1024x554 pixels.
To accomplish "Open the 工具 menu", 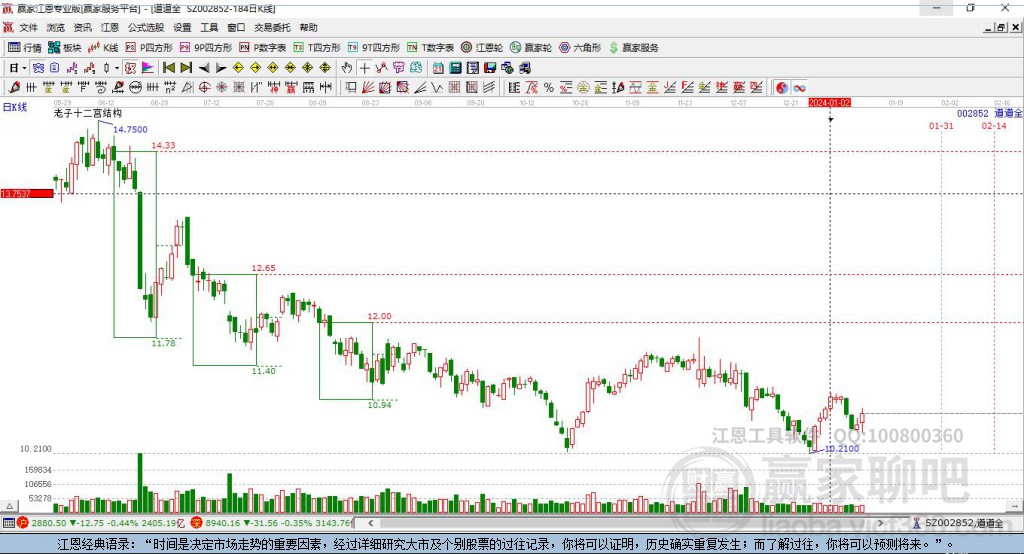I will click(x=209, y=27).
